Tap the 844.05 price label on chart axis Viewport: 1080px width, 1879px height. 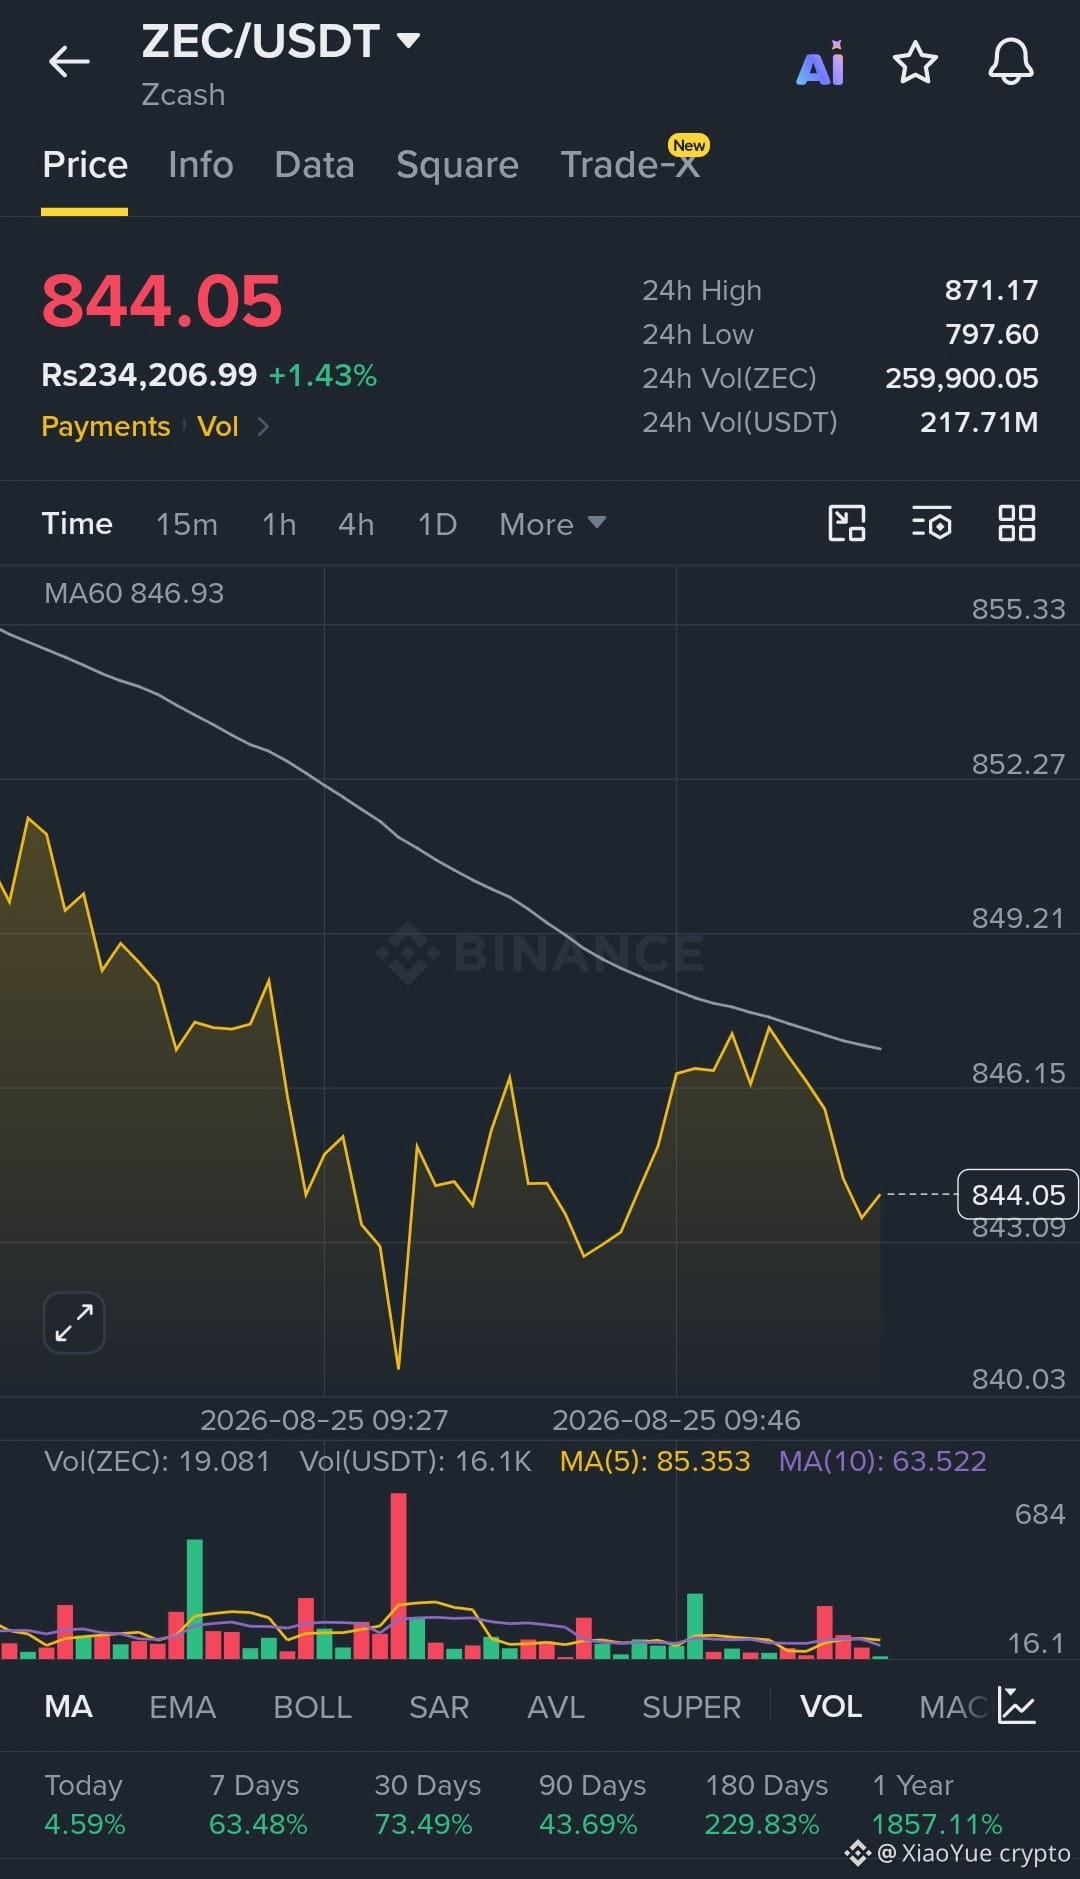pyautogui.click(x=1018, y=1194)
